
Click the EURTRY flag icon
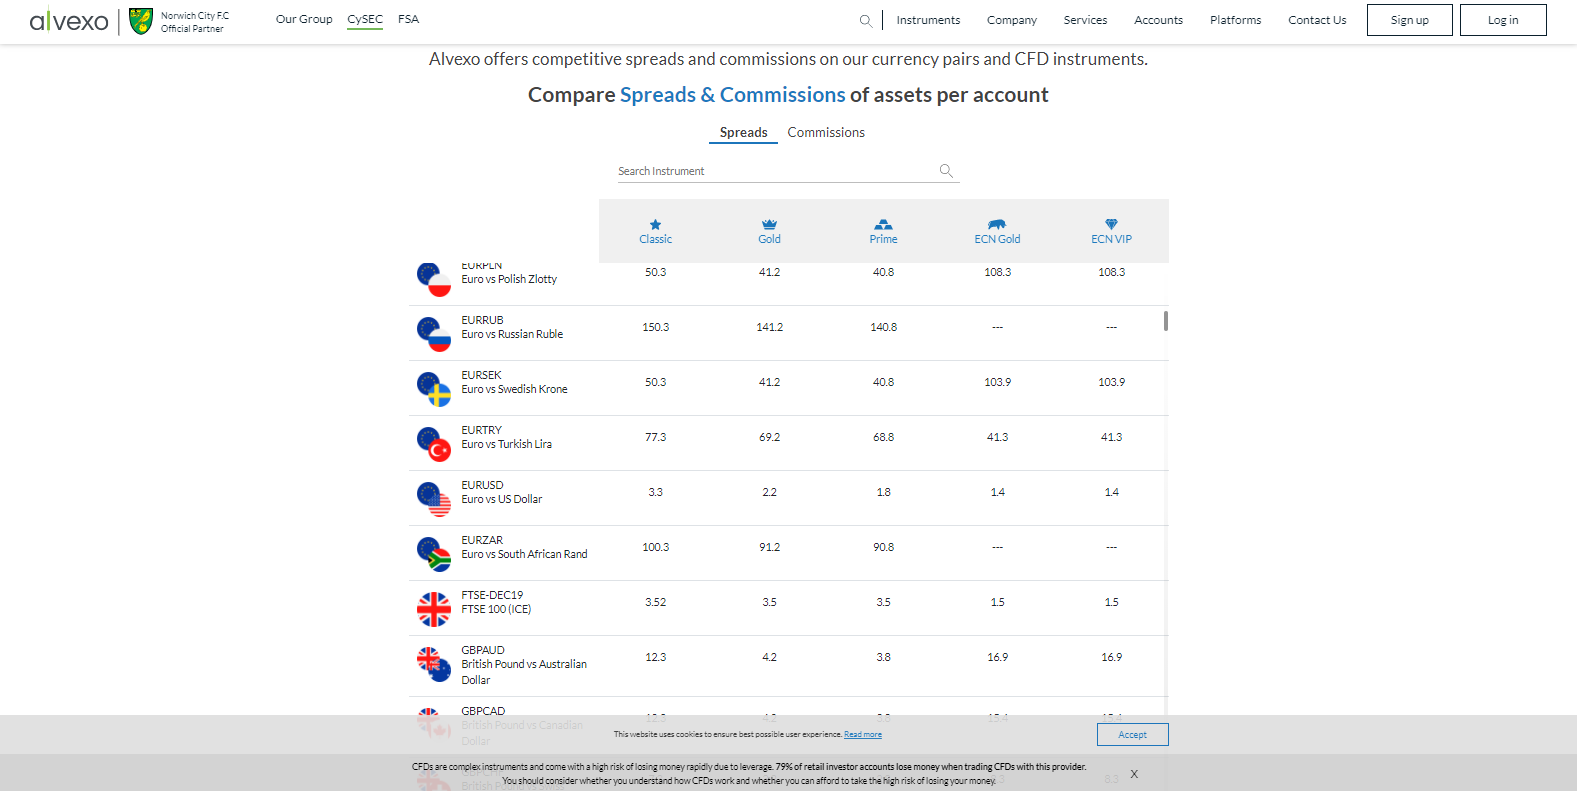434,444
